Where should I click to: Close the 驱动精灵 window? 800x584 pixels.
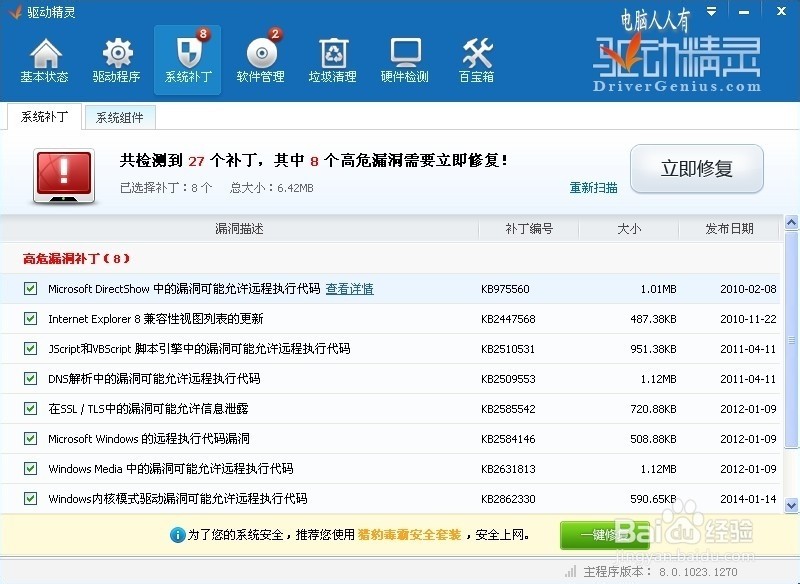point(781,11)
